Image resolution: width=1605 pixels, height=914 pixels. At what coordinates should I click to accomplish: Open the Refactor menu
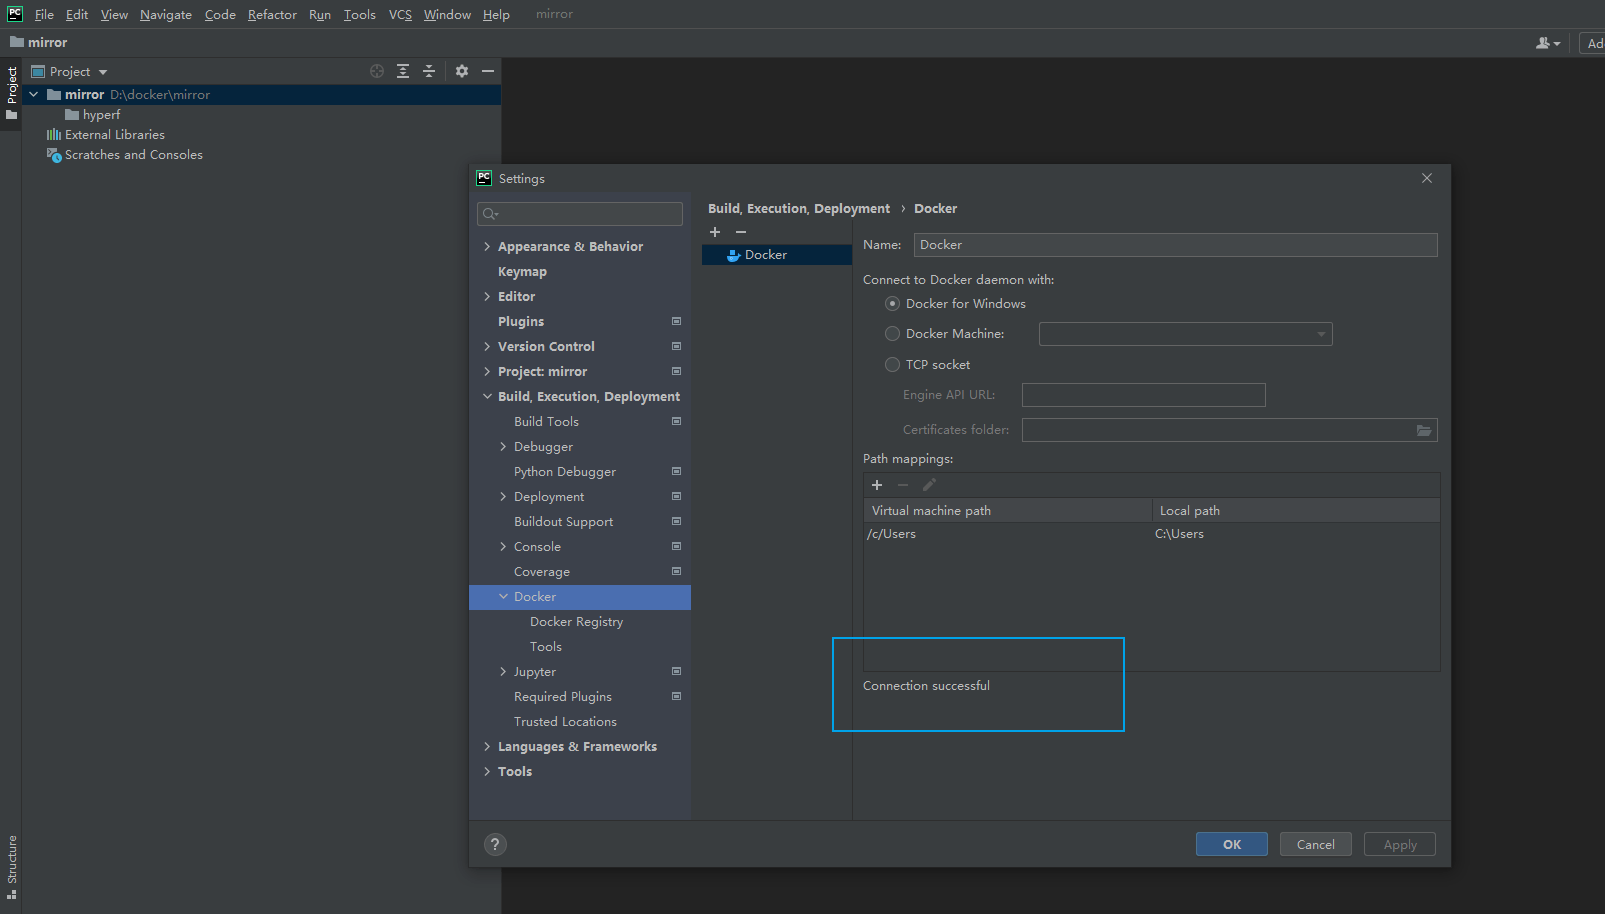point(272,14)
